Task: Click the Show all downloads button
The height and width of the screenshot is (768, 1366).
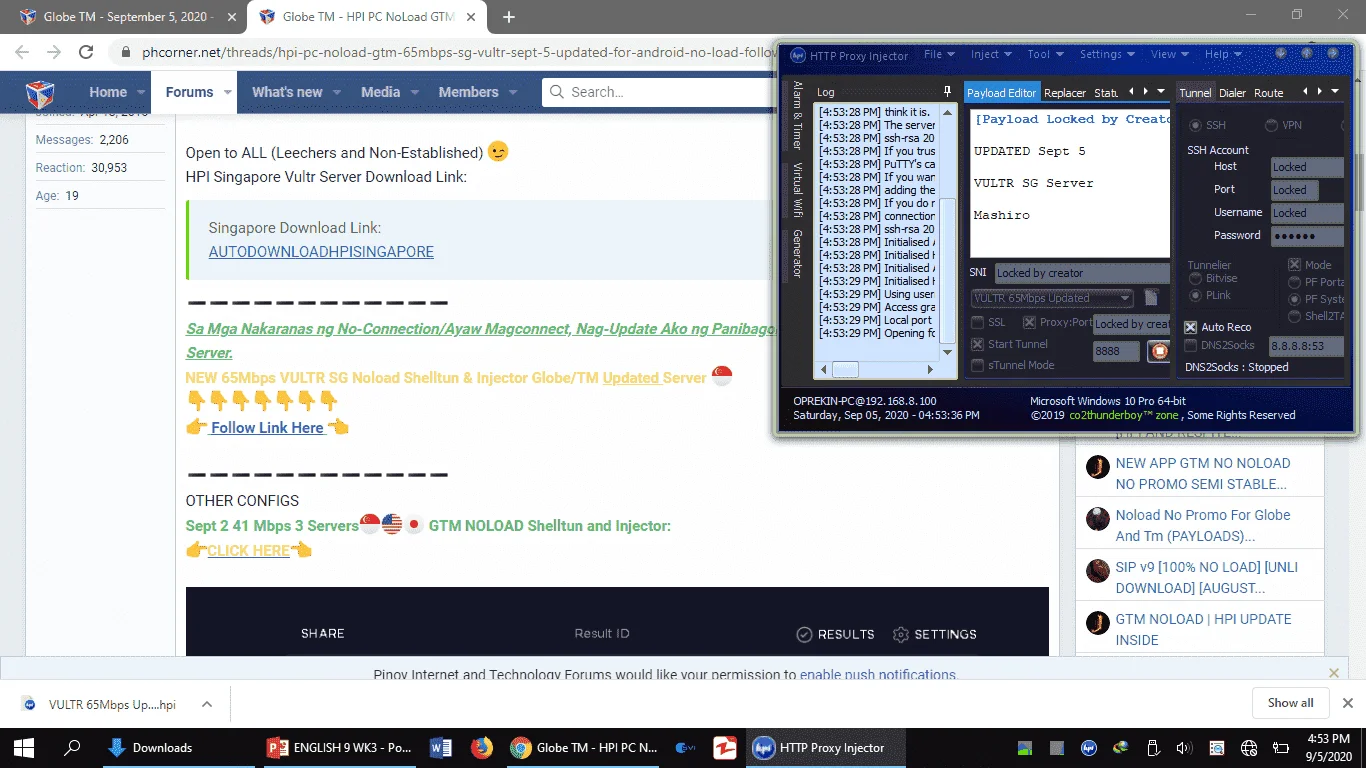Action: tap(1291, 703)
